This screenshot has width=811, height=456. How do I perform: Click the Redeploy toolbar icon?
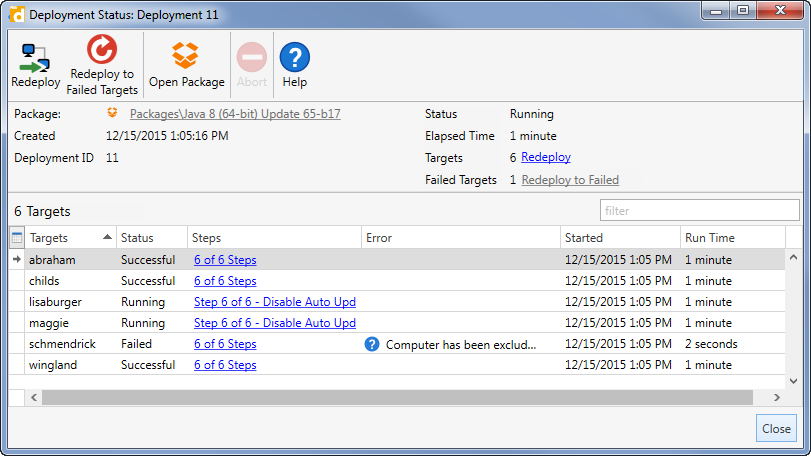[x=35, y=58]
